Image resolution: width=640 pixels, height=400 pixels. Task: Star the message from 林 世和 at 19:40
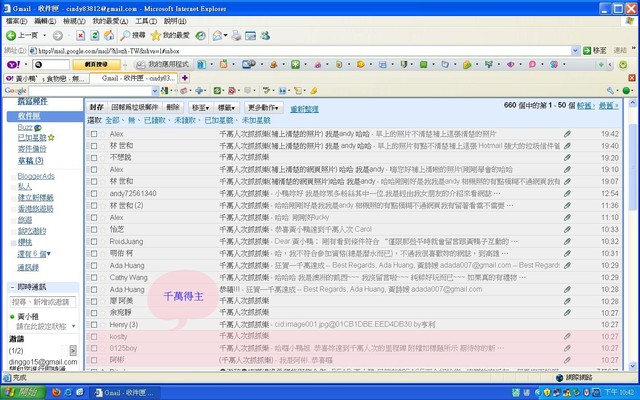(x=103, y=146)
